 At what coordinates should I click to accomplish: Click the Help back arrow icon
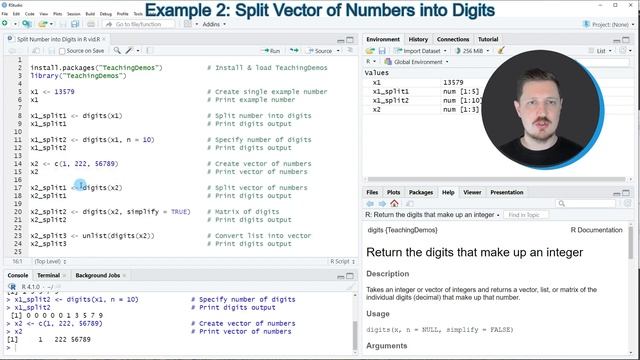point(370,203)
